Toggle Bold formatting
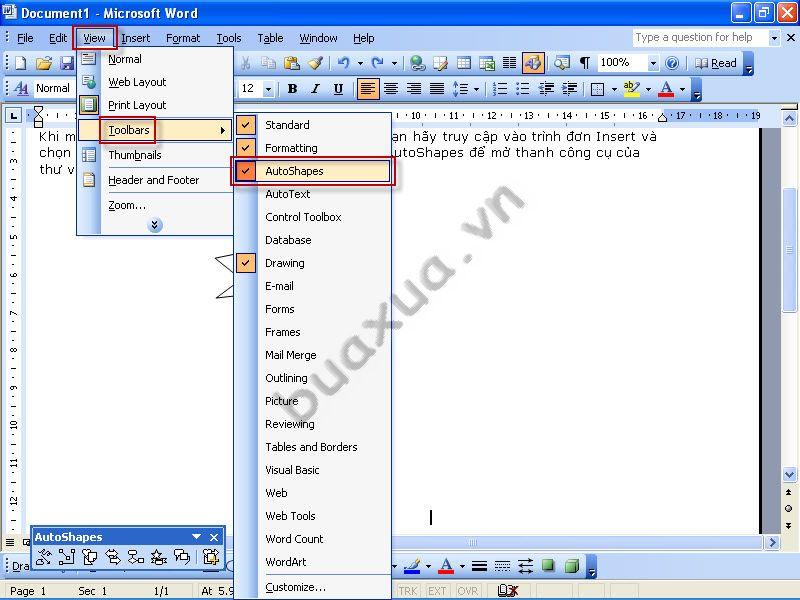This screenshot has width=800, height=600. pos(292,89)
